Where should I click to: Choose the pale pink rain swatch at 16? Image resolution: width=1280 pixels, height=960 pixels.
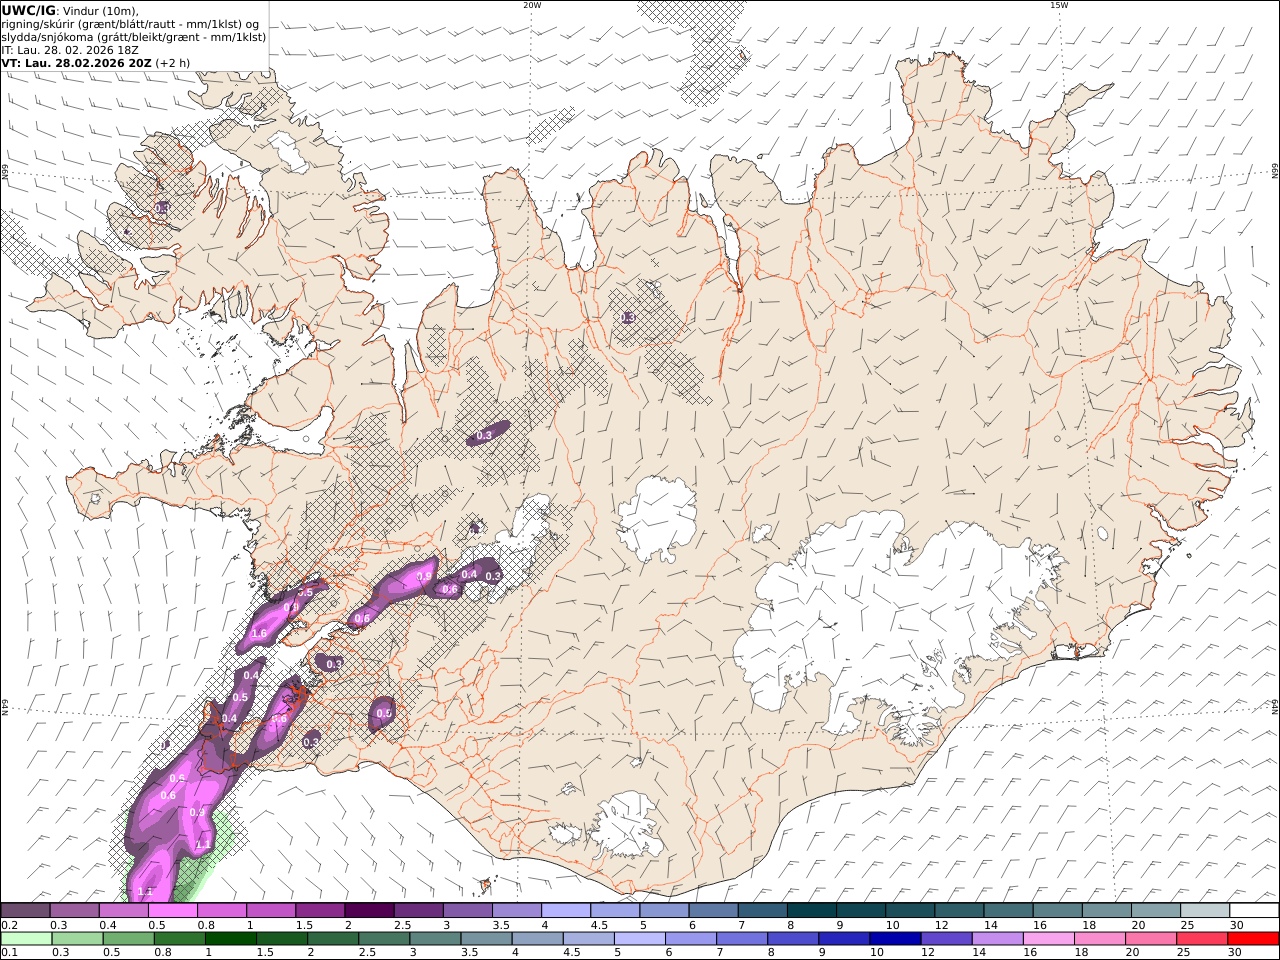click(1048, 938)
